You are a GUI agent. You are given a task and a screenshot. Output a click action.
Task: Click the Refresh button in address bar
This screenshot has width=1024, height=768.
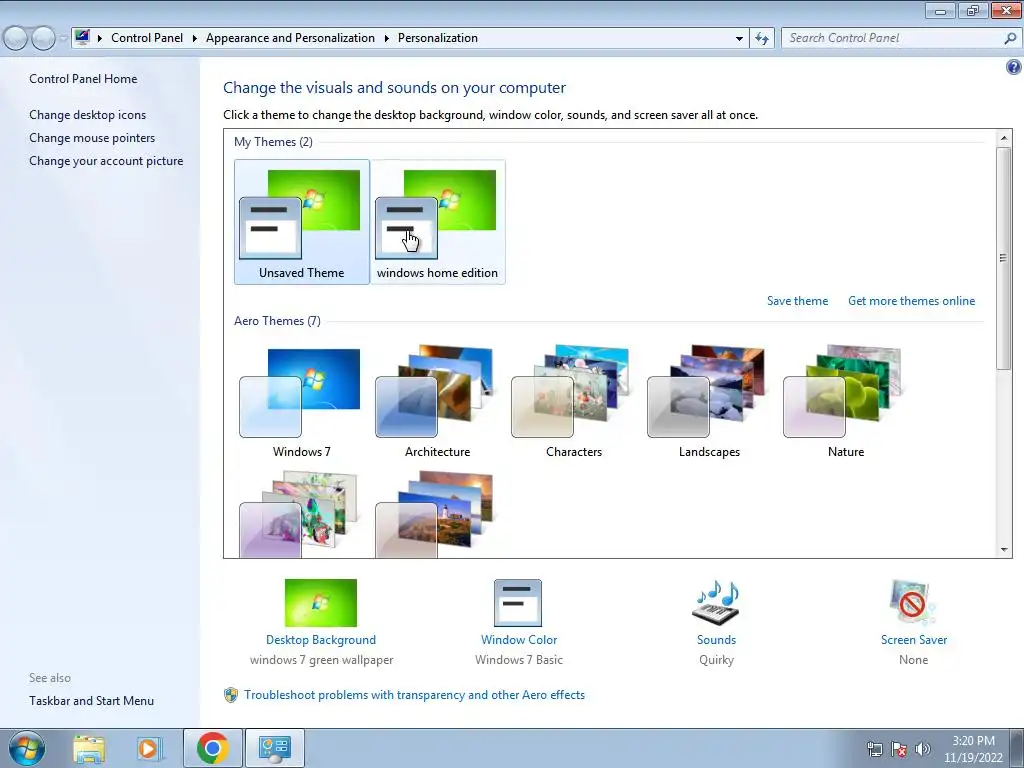[761, 39]
